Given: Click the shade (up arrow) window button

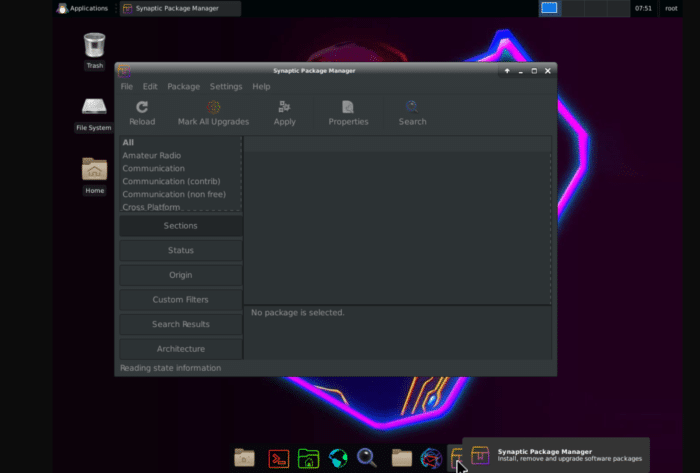Looking at the screenshot, I should (507, 71).
